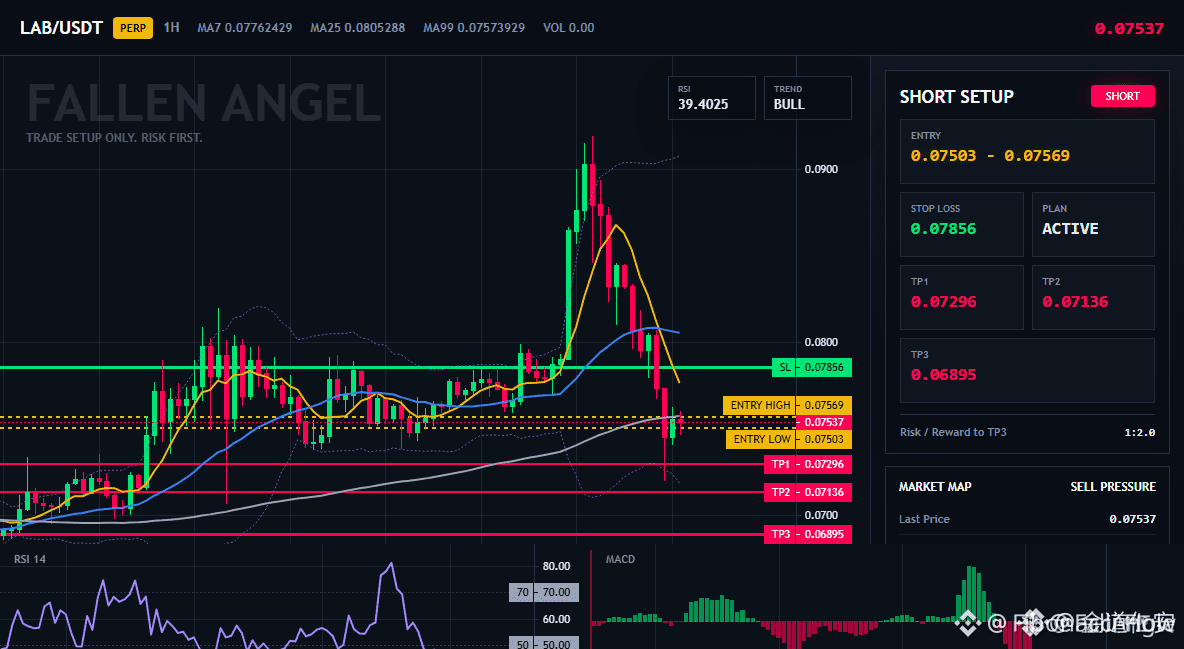Click the ENTRY LOW 0.07503 price tag
This screenshot has height=649, width=1184.
click(x=788, y=439)
